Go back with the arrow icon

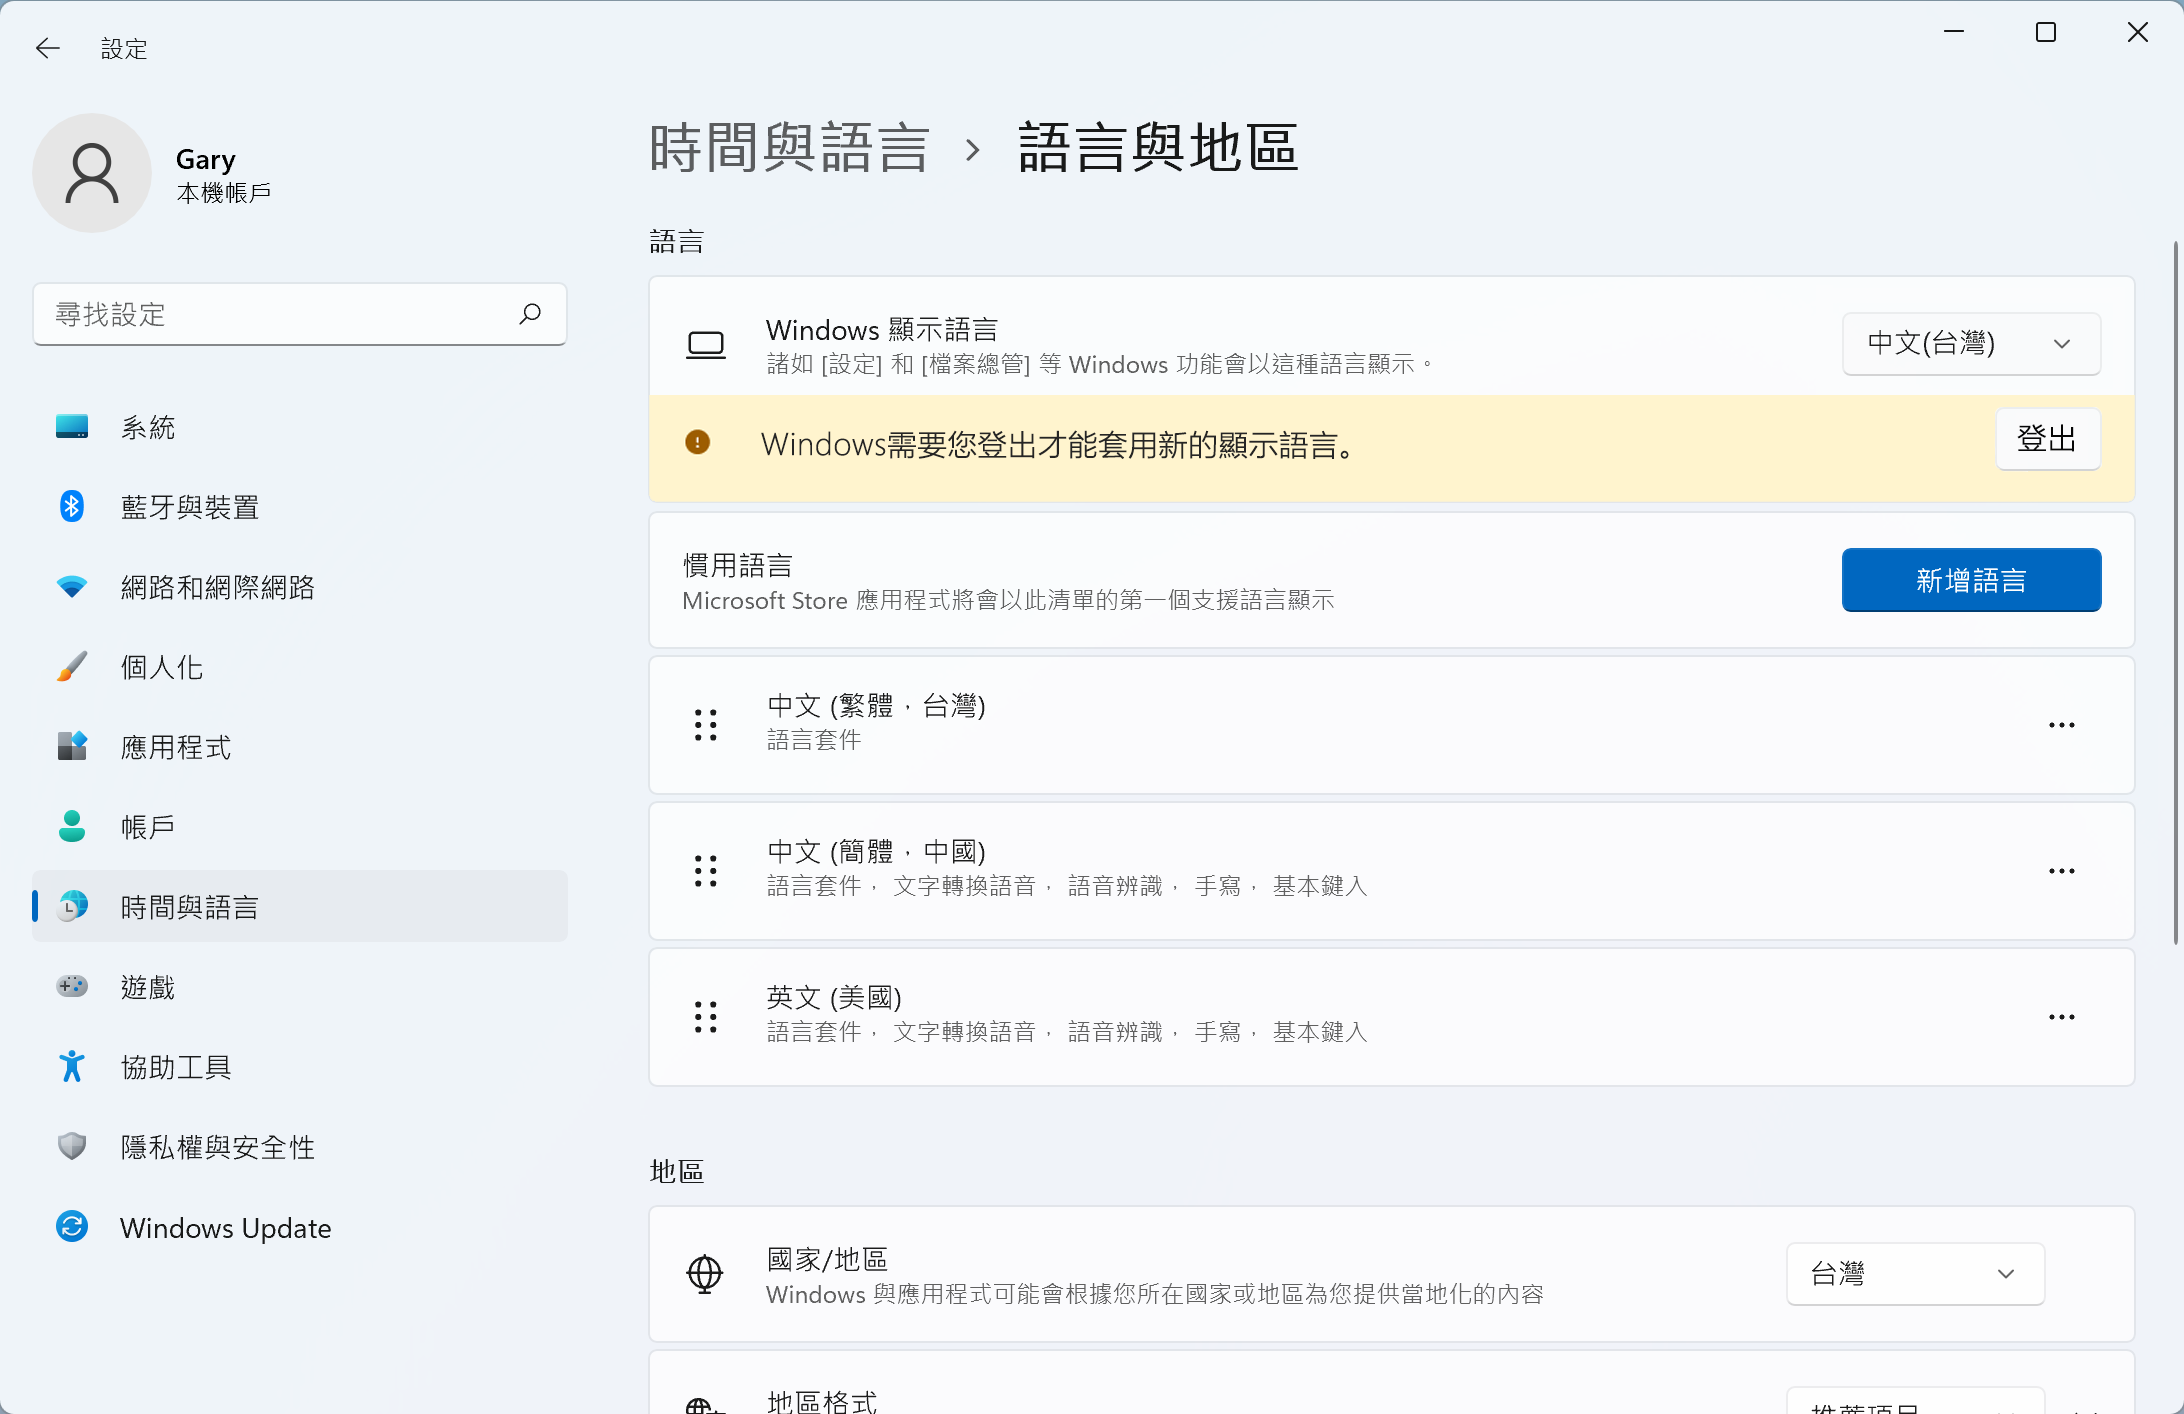pos(47,48)
